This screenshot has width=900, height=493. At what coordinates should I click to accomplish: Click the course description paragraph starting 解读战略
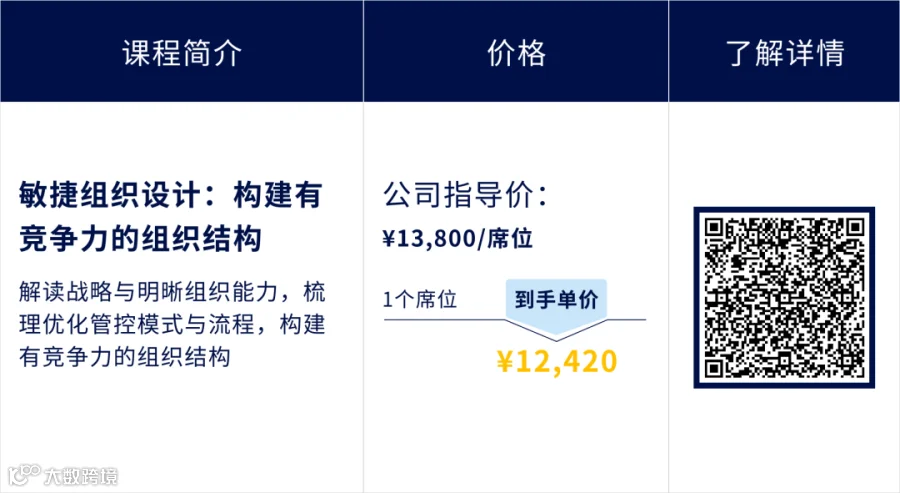pyautogui.click(x=172, y=324)
